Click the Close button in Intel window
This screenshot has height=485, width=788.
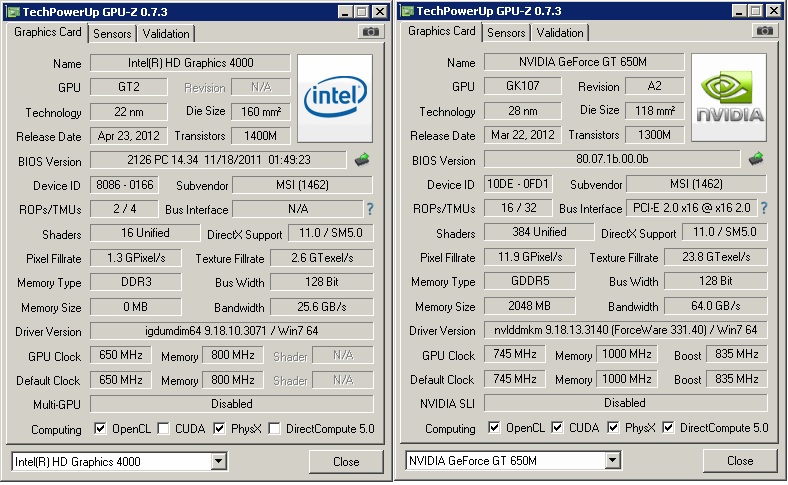tap(346, 461)
